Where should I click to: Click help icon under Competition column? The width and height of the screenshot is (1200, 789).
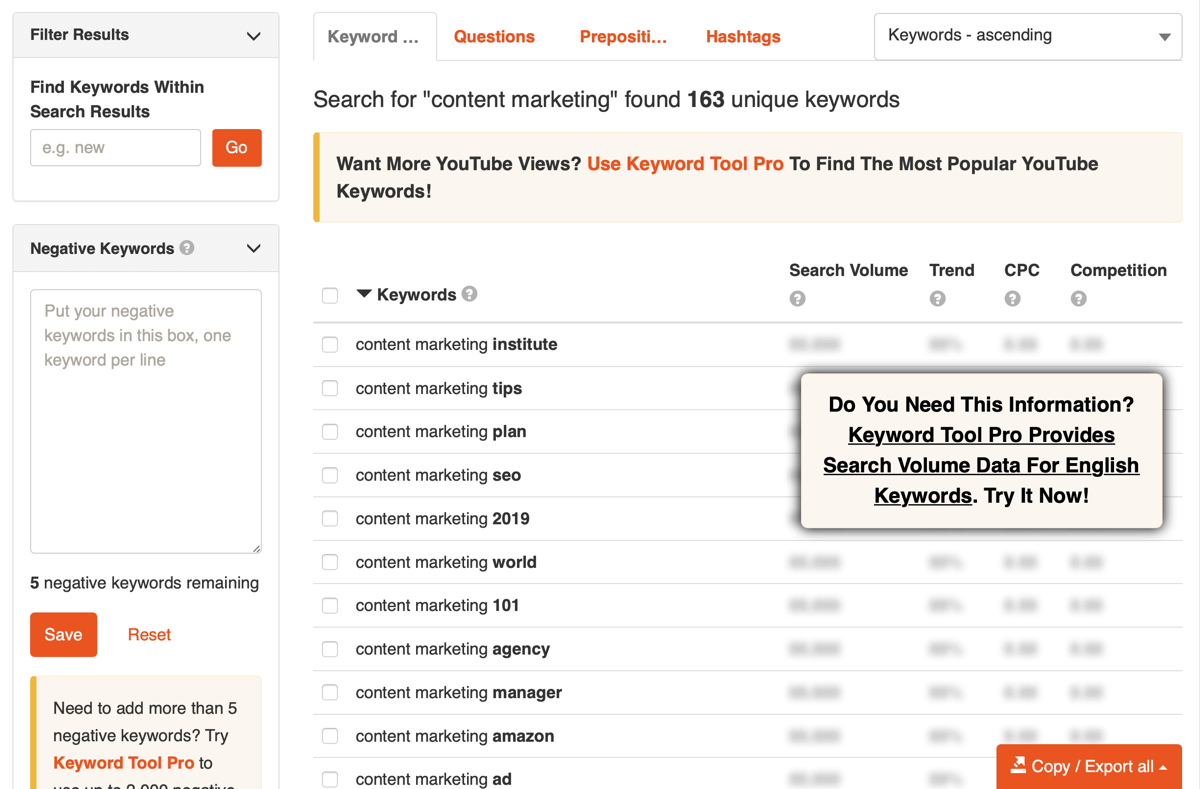(x=1078, y=299)
